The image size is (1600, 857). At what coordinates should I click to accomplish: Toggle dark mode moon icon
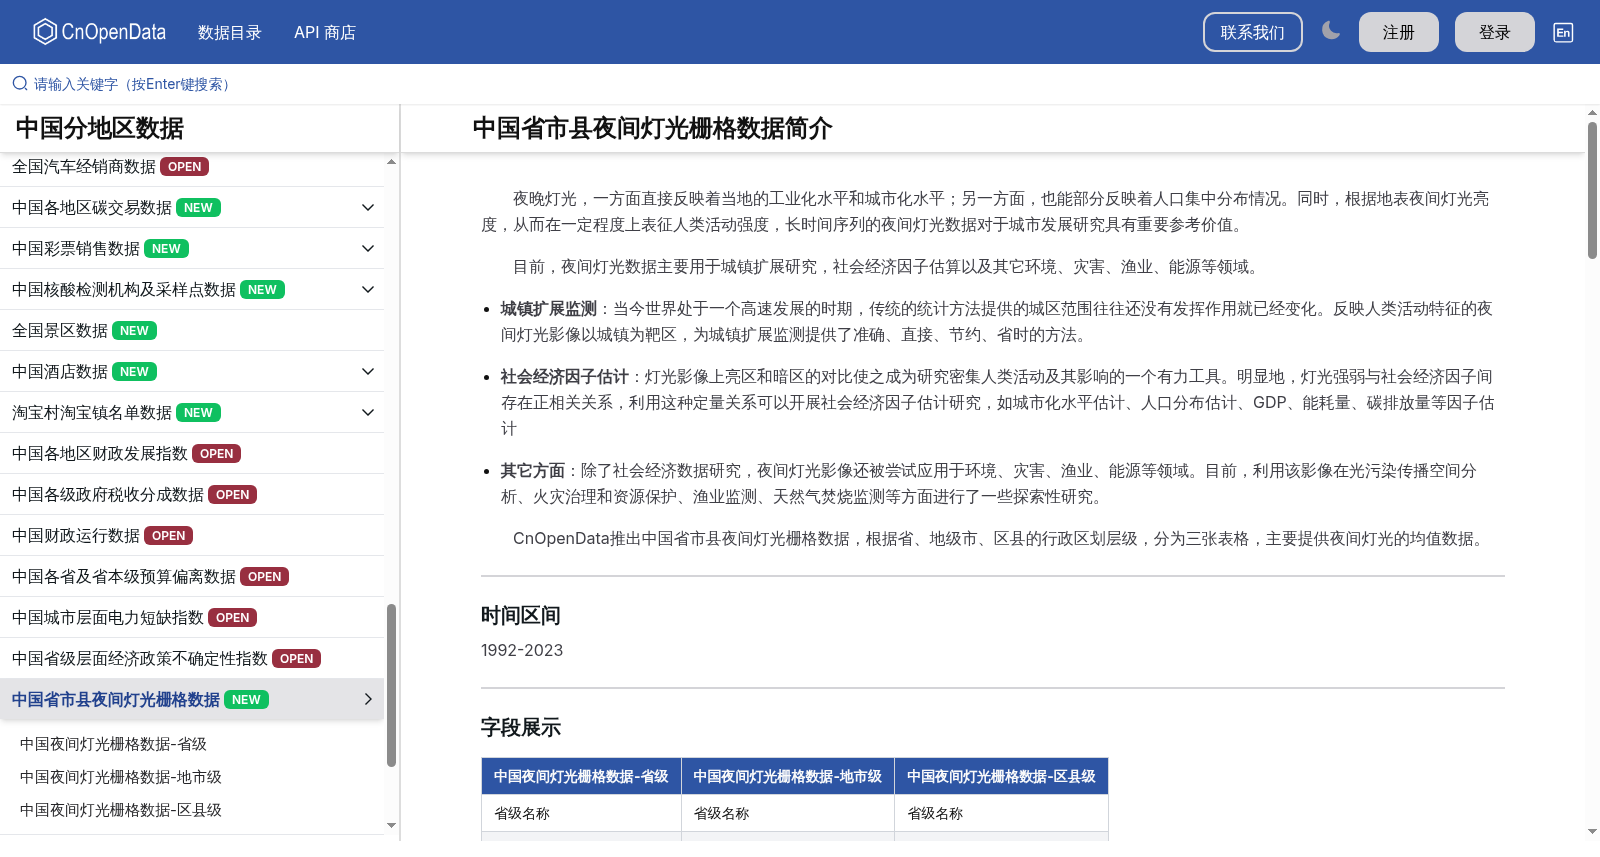[1331, 31]
